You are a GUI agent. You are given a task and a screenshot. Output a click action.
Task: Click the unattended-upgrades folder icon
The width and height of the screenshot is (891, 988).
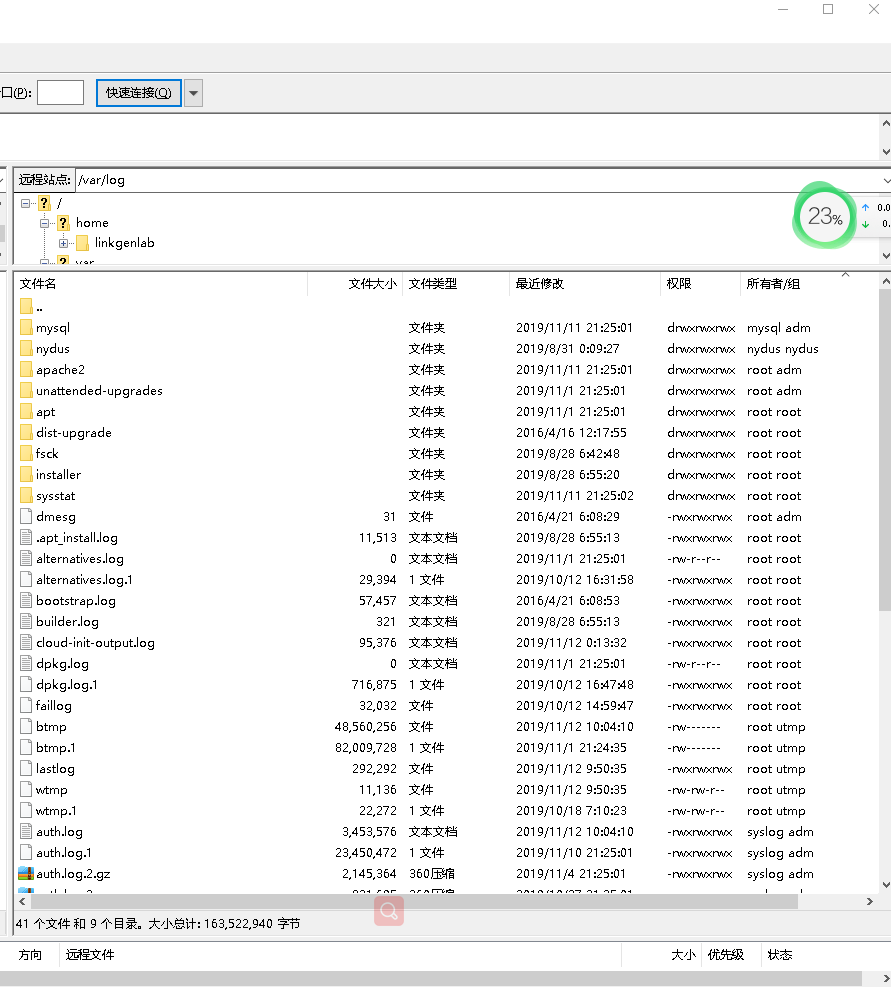point(26,391)
